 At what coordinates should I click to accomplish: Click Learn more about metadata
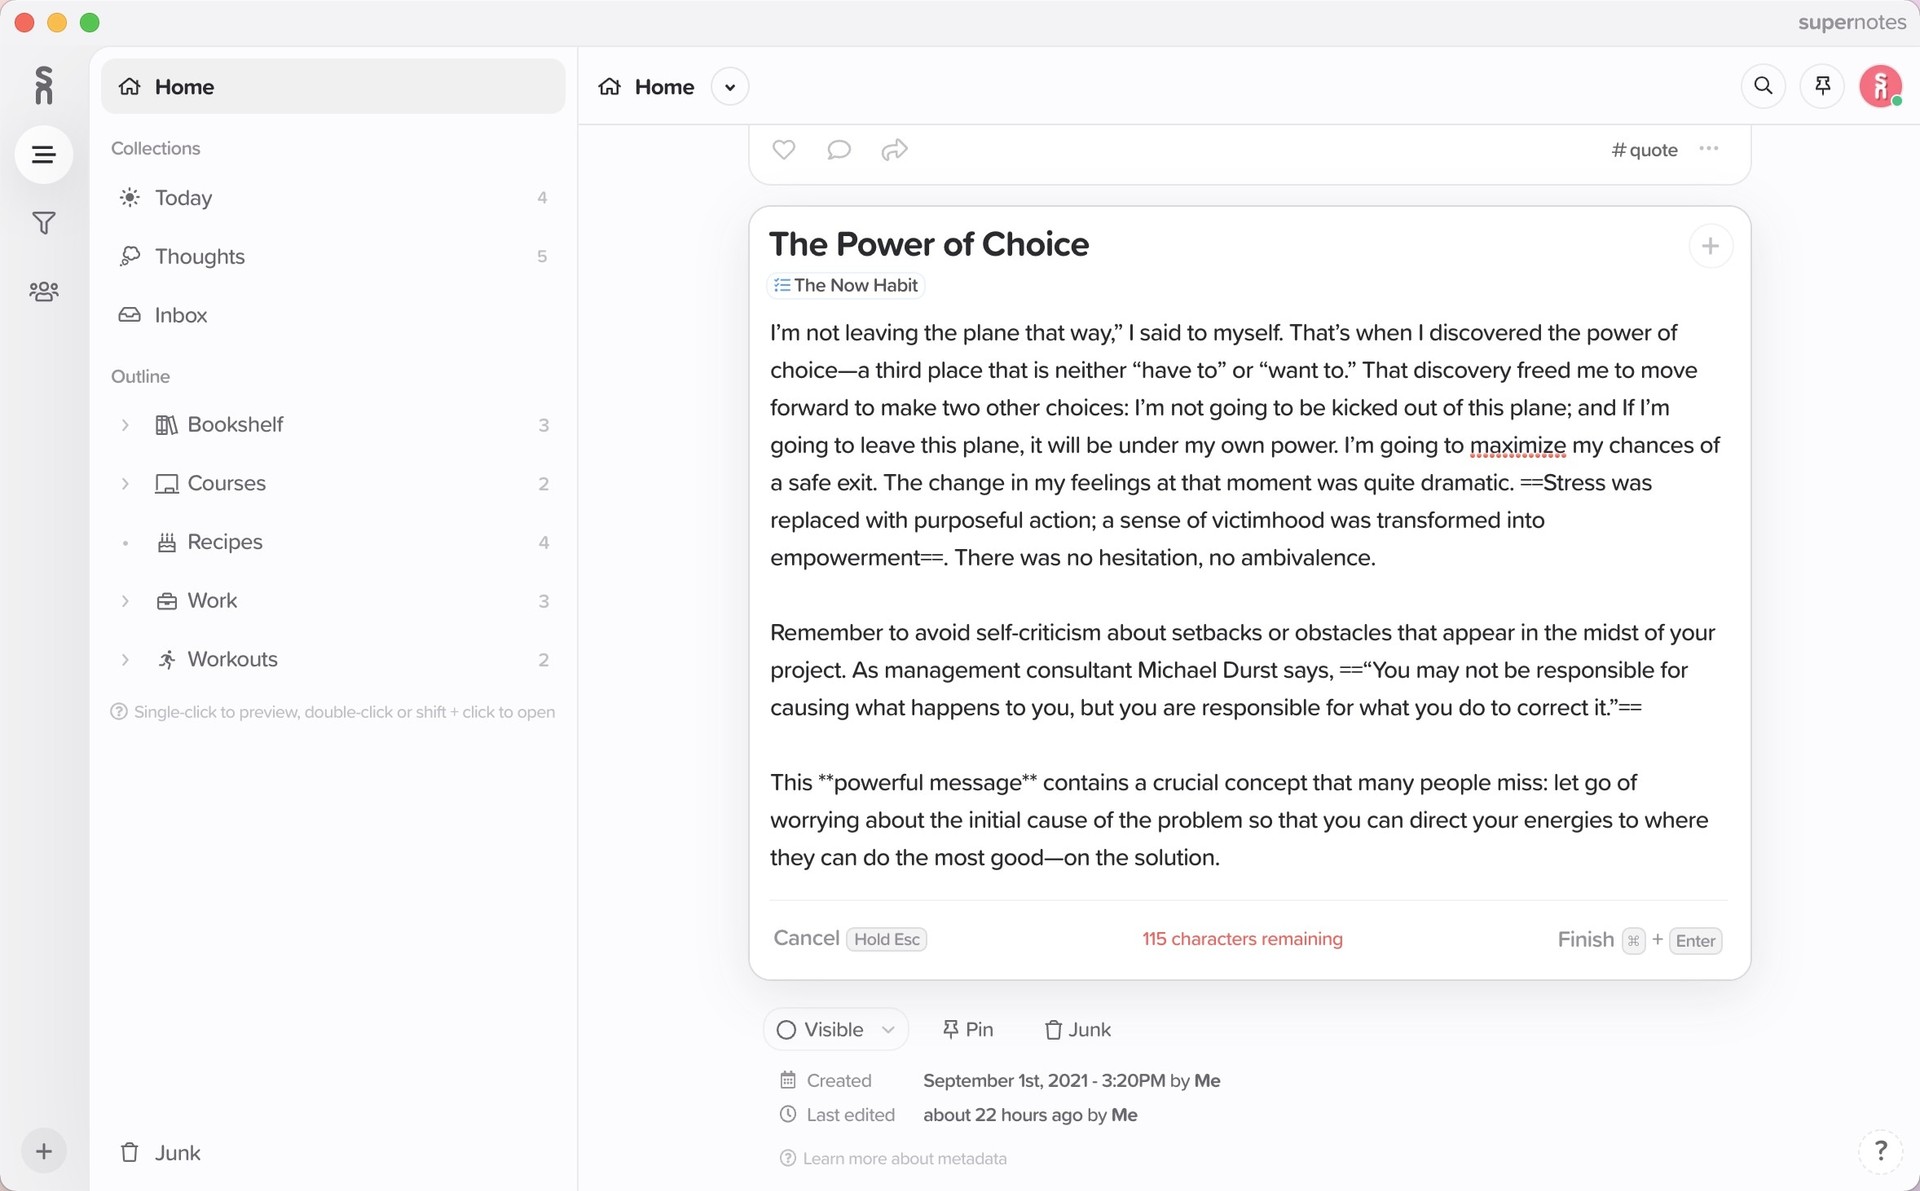(903, 1158)
